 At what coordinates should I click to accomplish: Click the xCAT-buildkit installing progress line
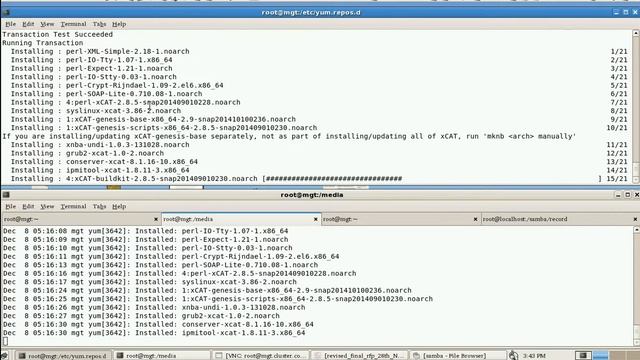(319, 179)
